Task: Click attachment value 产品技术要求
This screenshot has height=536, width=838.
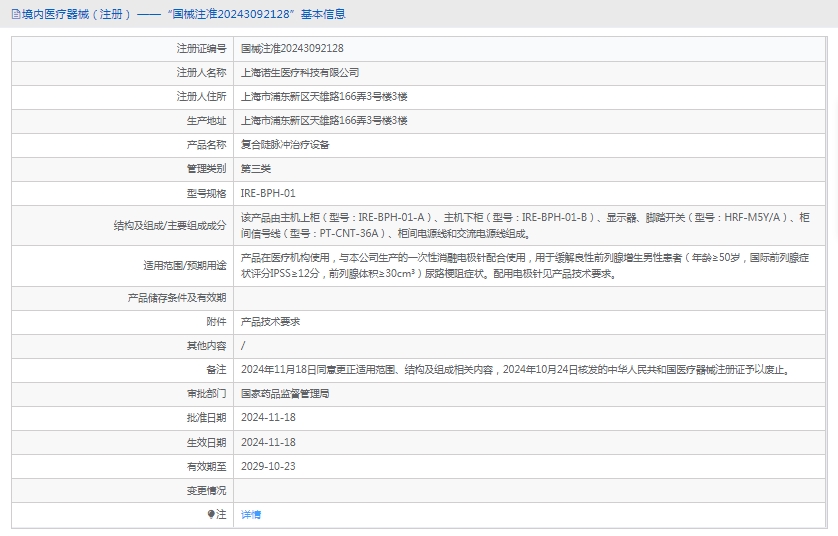Action: click(x=270, y=322)
